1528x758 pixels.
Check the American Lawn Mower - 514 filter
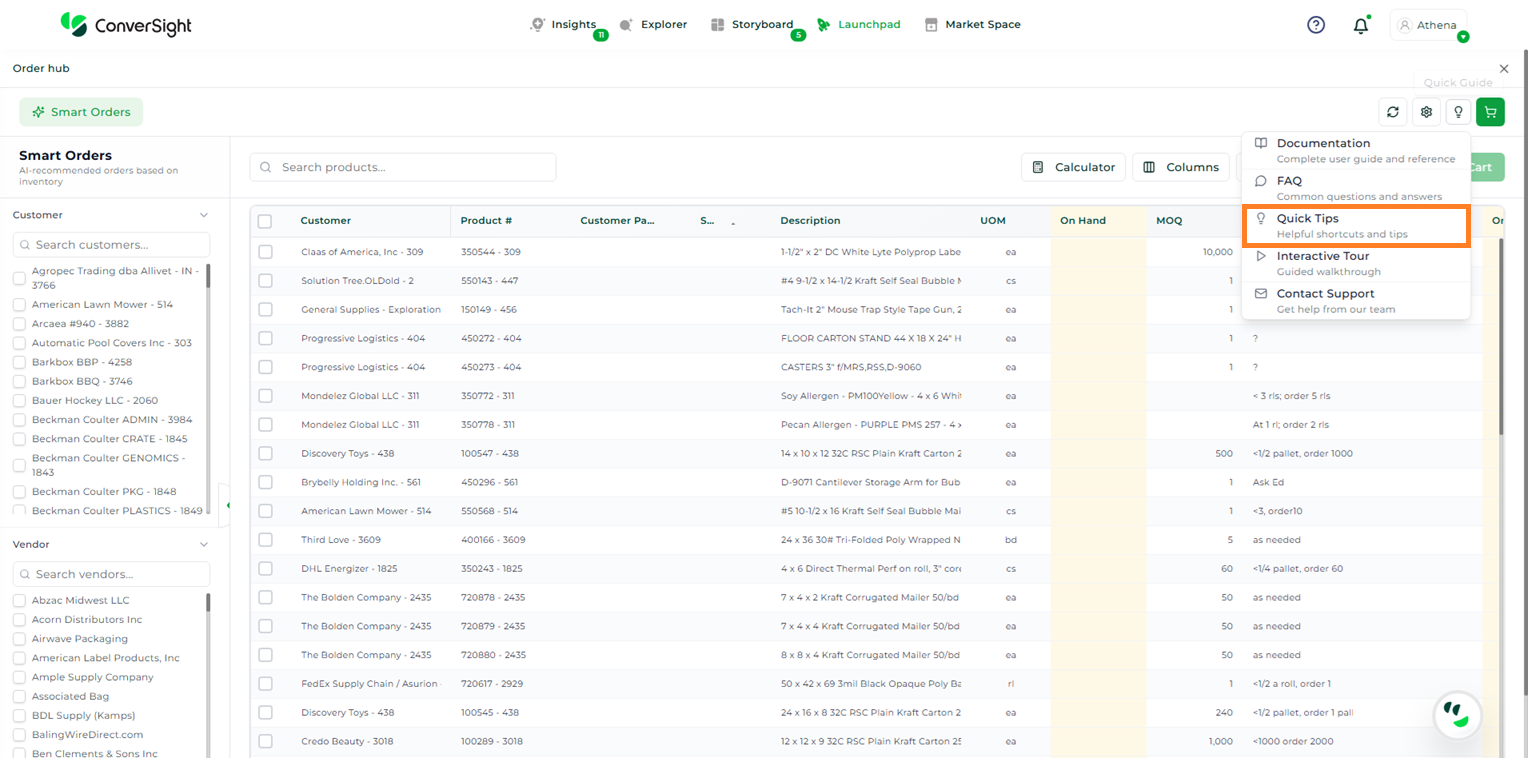pyautogui.click(x=19, y=305)
